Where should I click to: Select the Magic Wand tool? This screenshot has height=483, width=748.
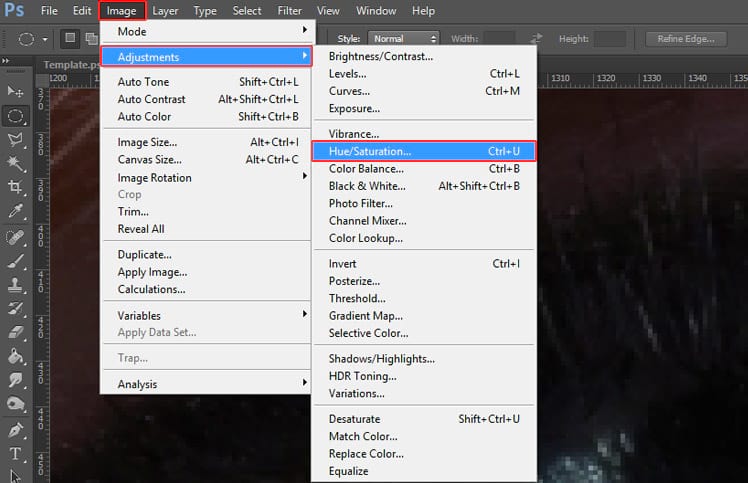(15, 163)
